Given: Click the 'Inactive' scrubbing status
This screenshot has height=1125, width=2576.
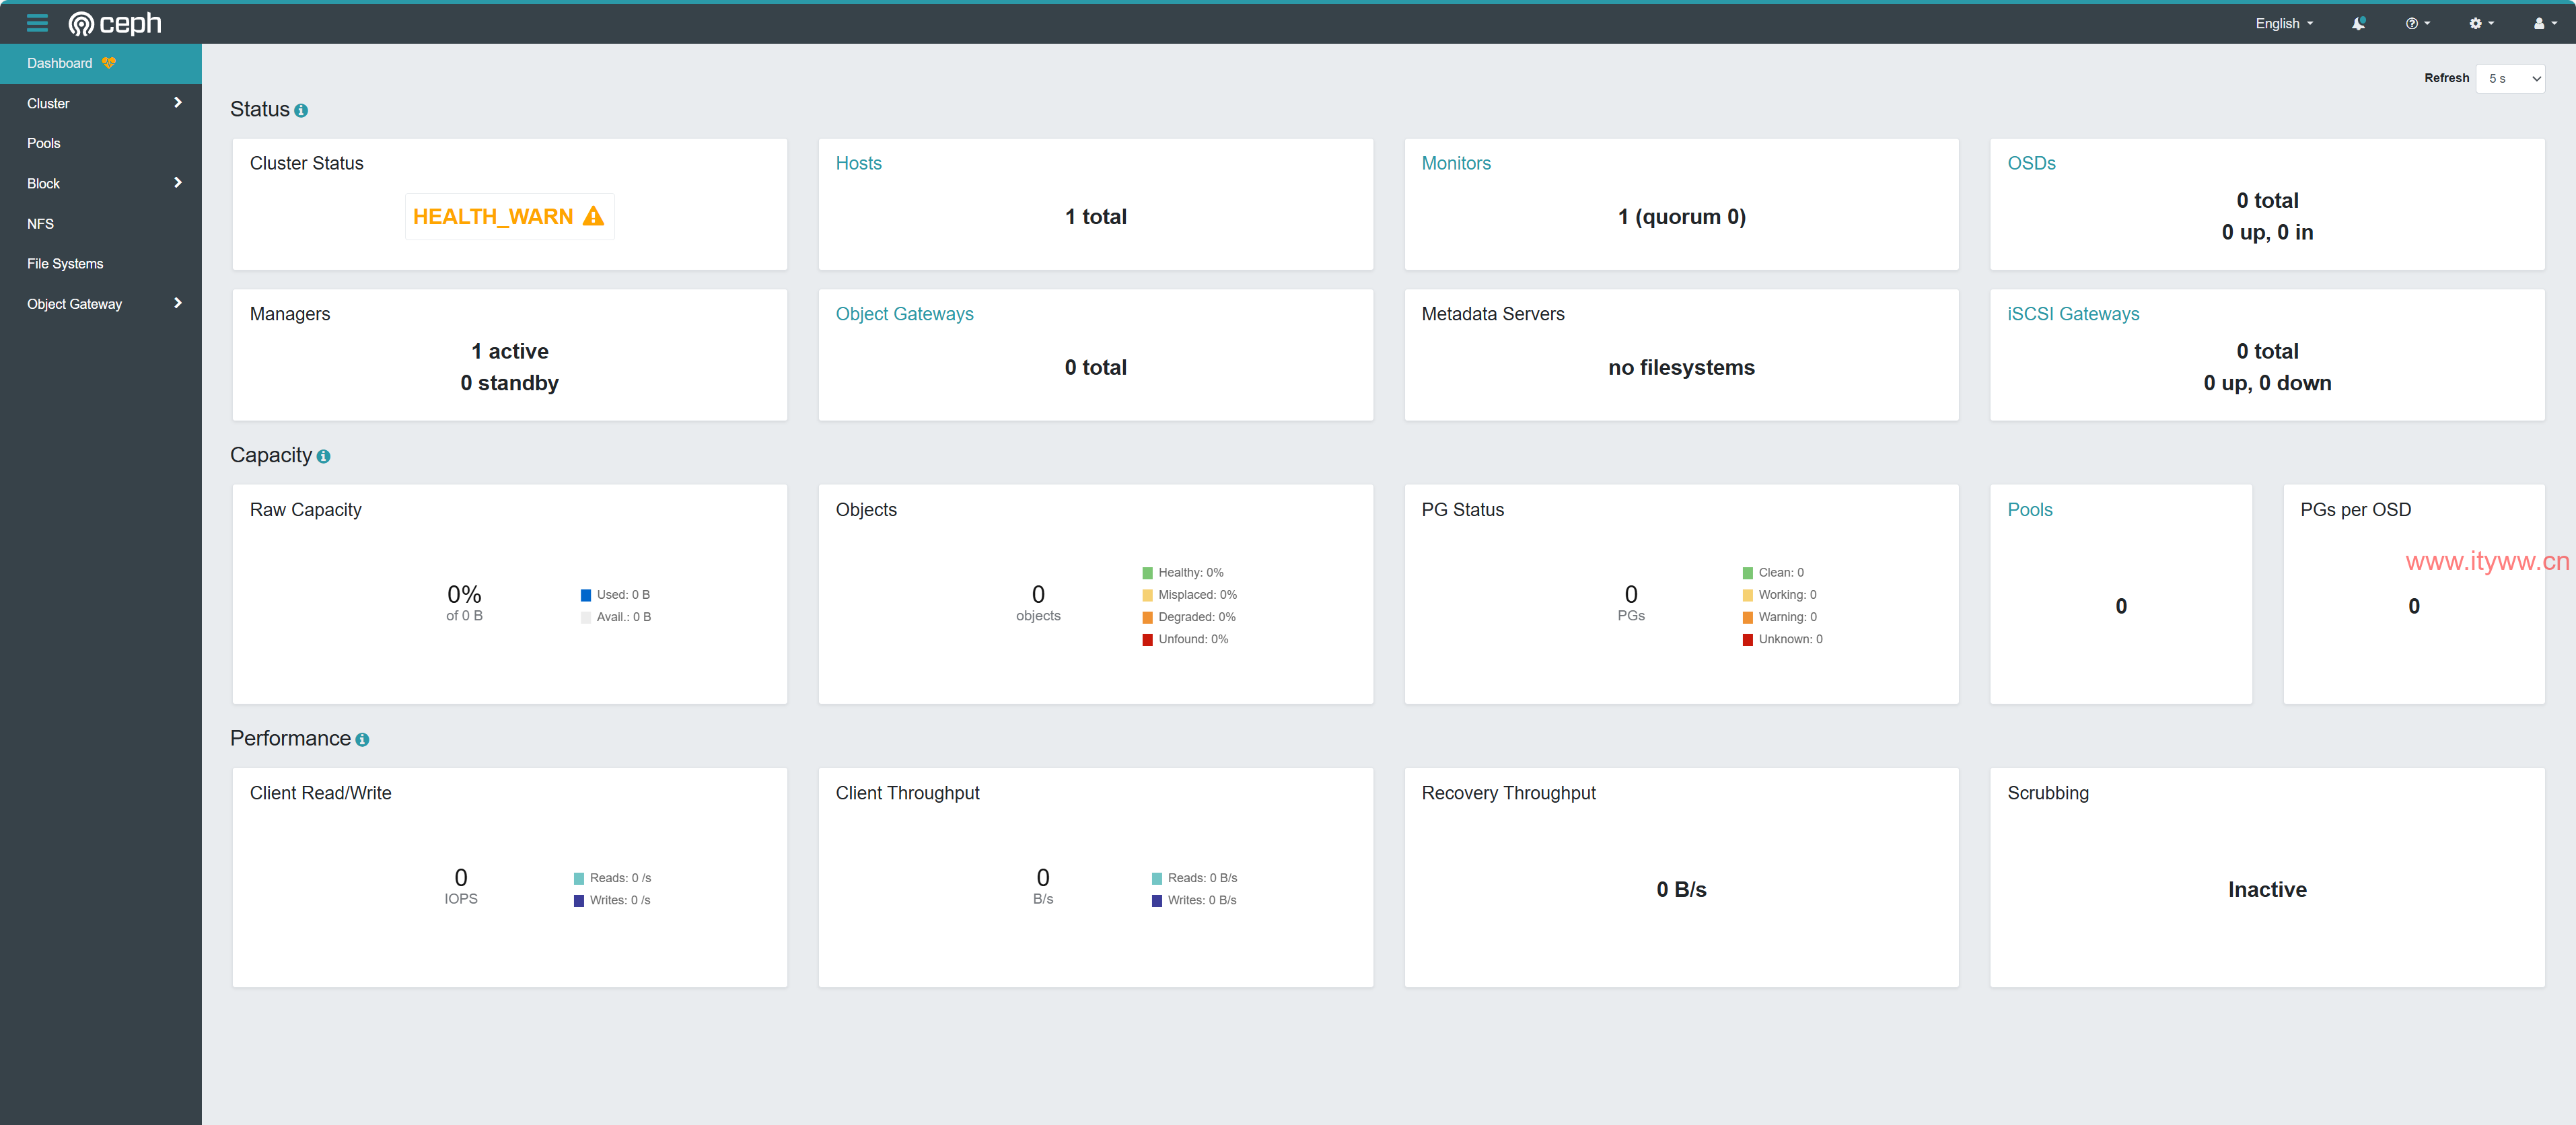Looking at the screenshot, I should click(x=2267, y=890).
